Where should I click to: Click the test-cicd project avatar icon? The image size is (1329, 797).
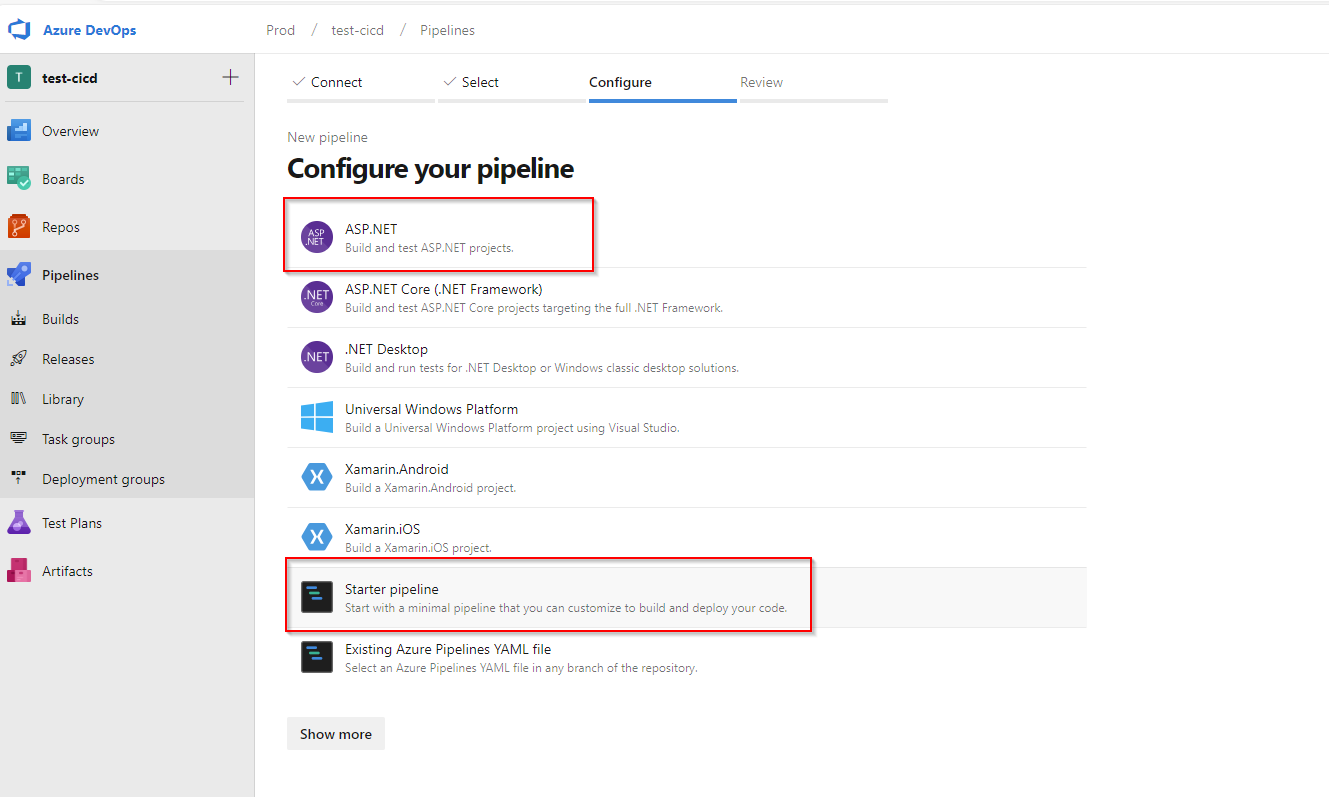[19, 78]
